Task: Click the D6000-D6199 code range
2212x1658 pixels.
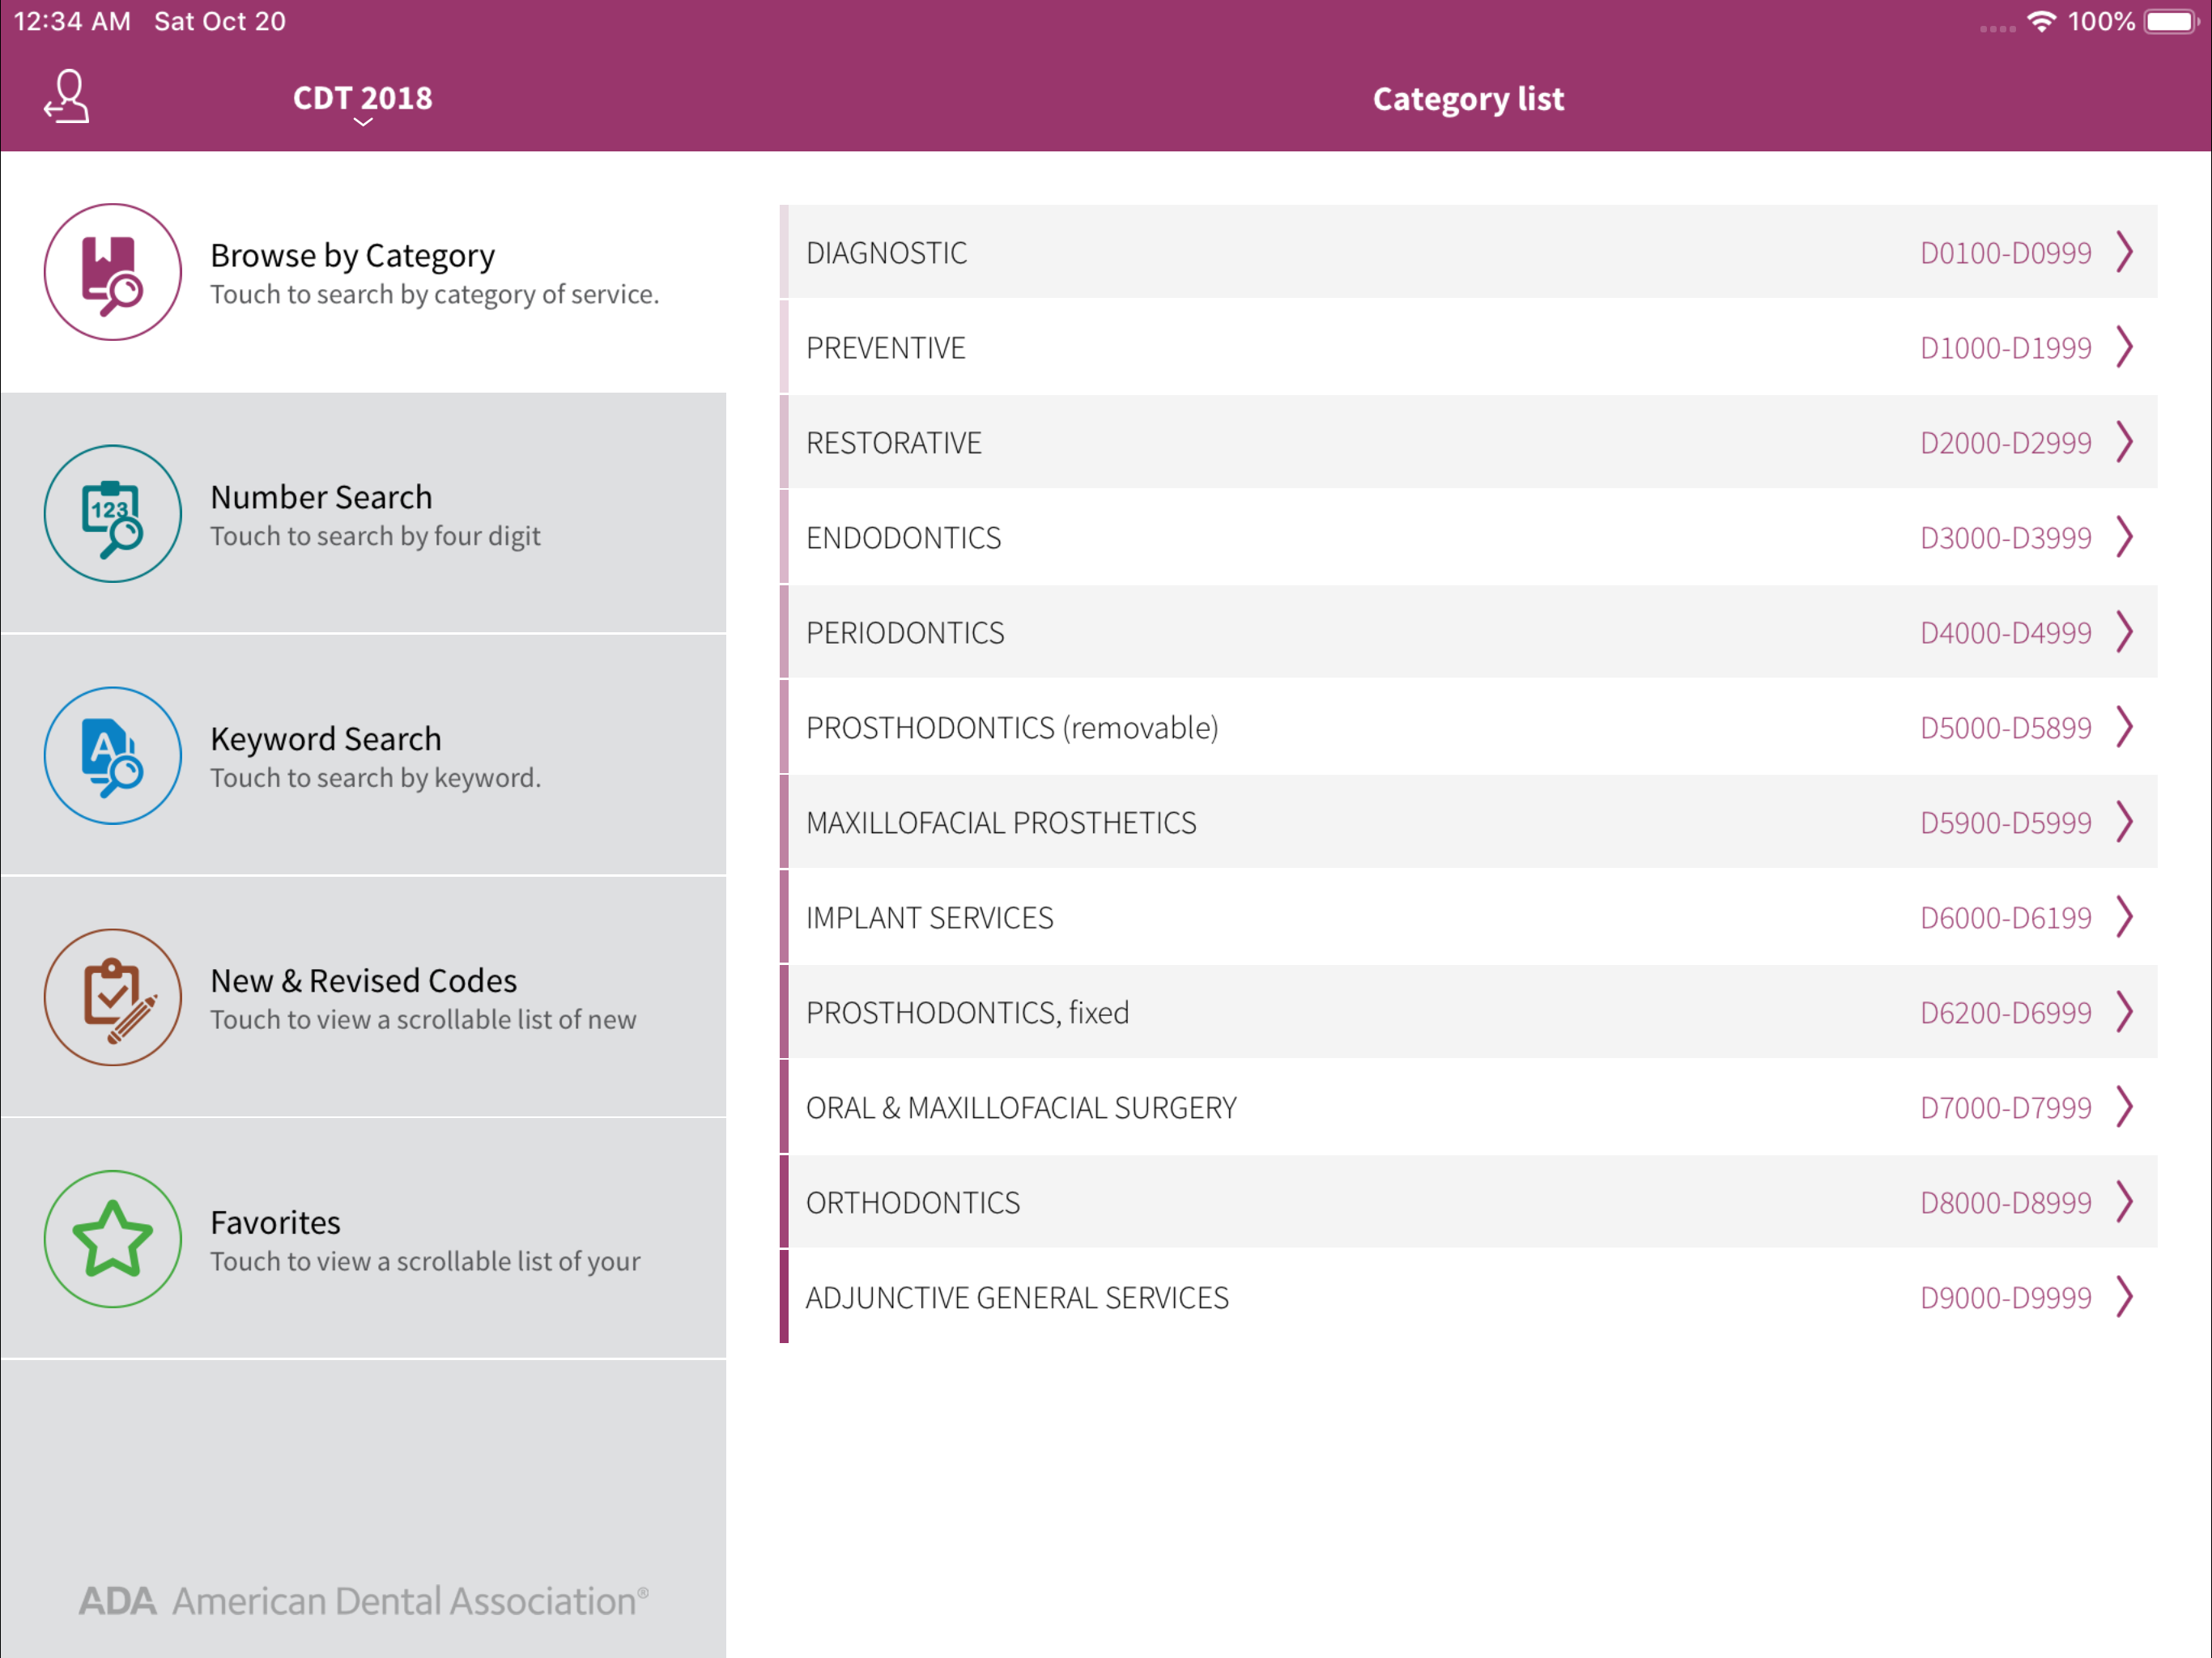Action: [2006, 918]
